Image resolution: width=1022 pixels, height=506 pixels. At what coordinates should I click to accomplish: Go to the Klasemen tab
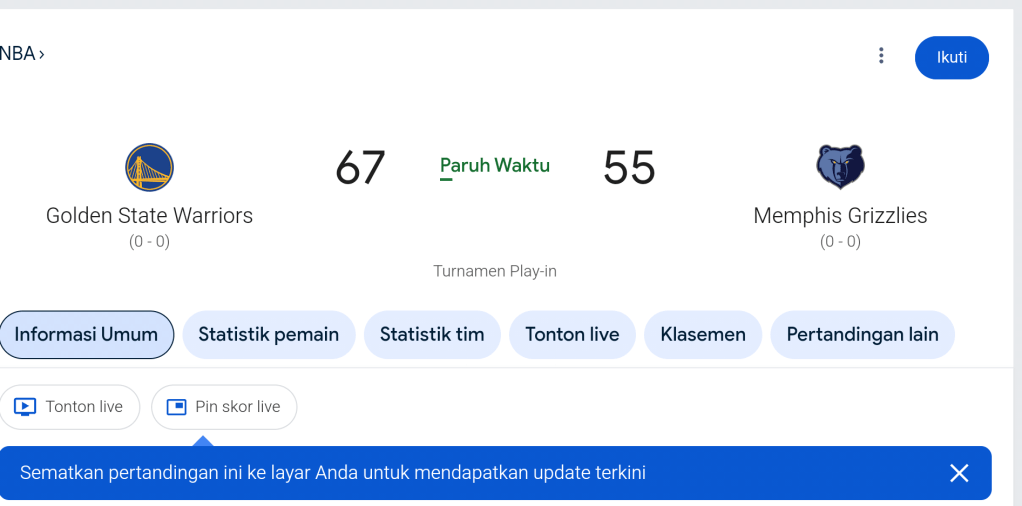[x=703, y=335]
